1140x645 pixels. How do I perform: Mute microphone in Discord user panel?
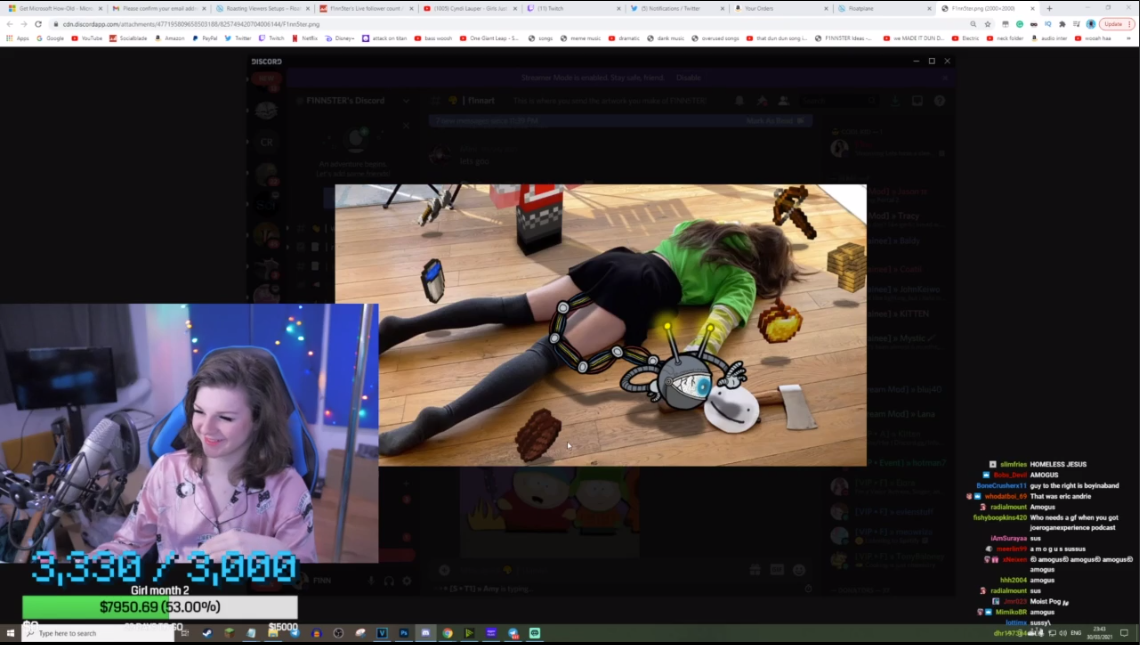click(x=372, y=581)
